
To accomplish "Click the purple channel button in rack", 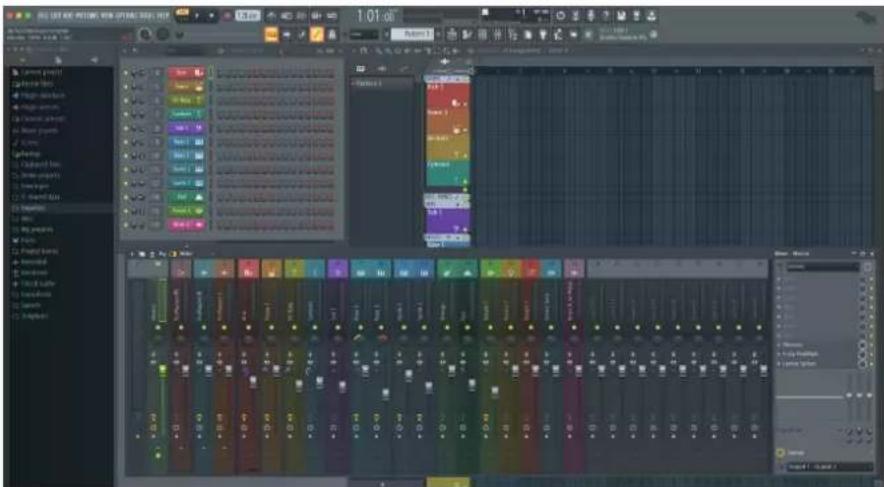I will click(x=187, y=128).
